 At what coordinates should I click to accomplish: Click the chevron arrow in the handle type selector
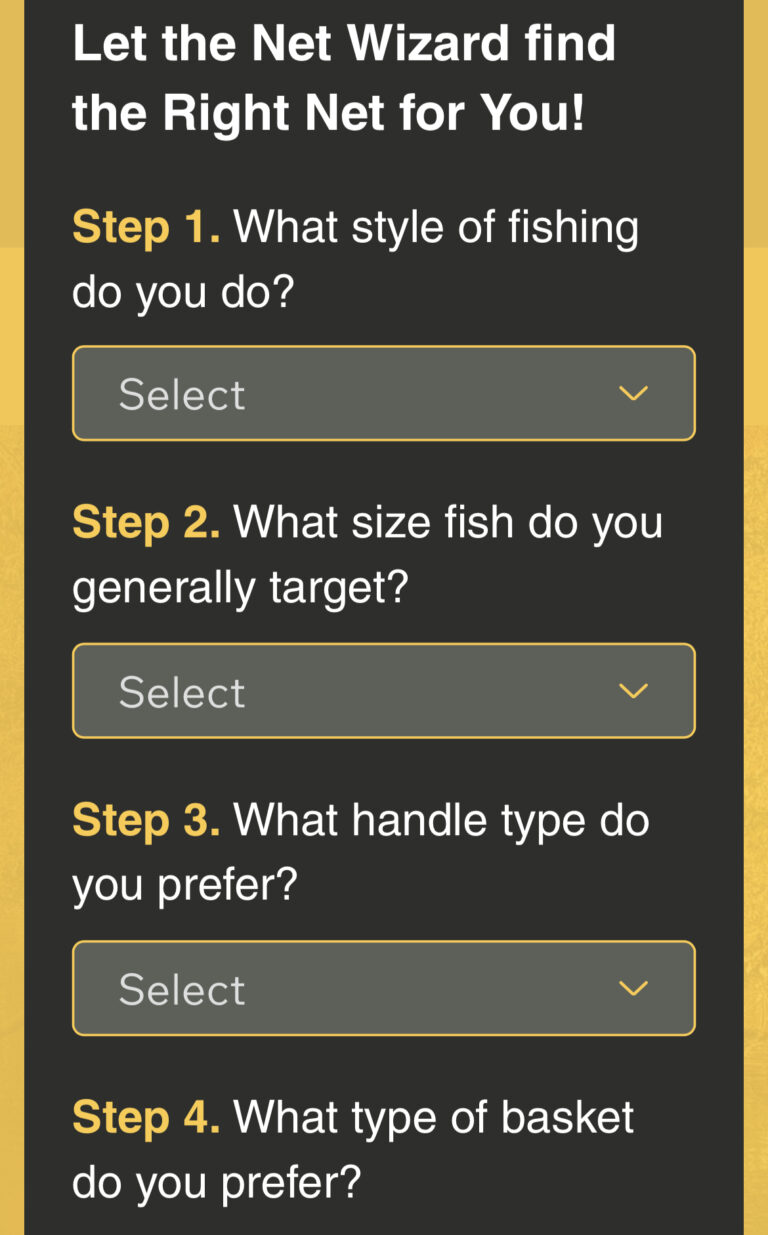tap(634, 988)
